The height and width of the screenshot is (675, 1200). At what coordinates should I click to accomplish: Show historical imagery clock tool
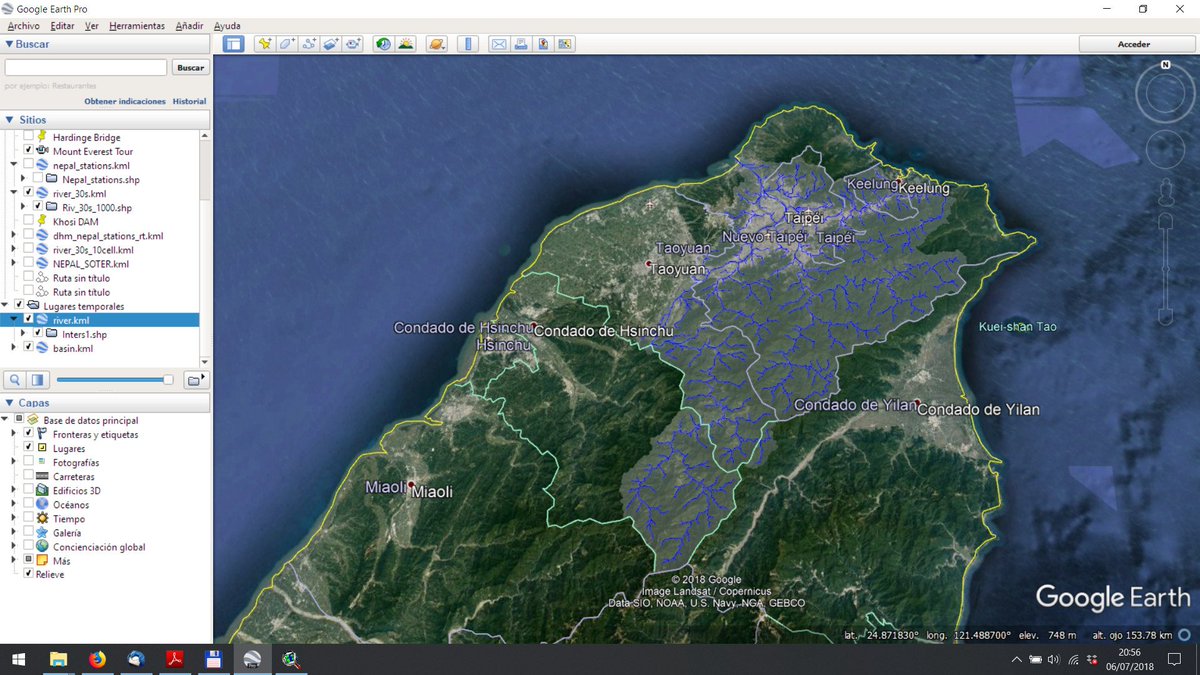coord(383,44)
